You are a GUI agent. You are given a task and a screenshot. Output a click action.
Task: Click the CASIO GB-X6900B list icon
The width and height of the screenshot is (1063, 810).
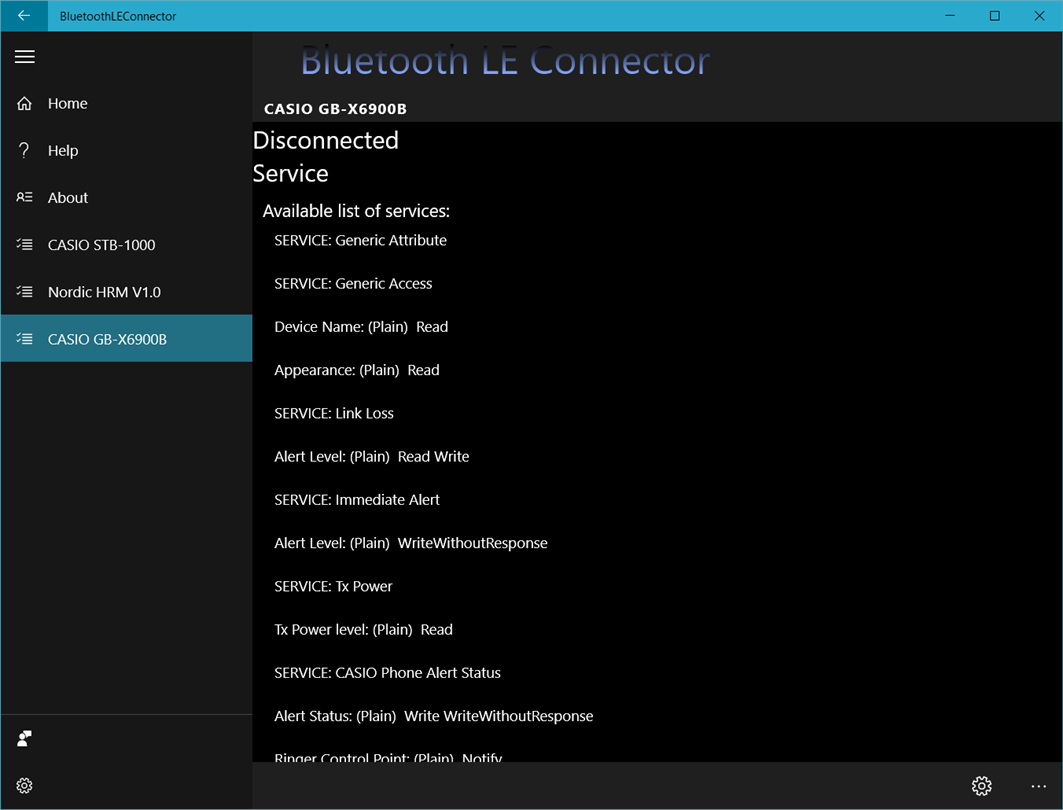(x=24, y=339)
